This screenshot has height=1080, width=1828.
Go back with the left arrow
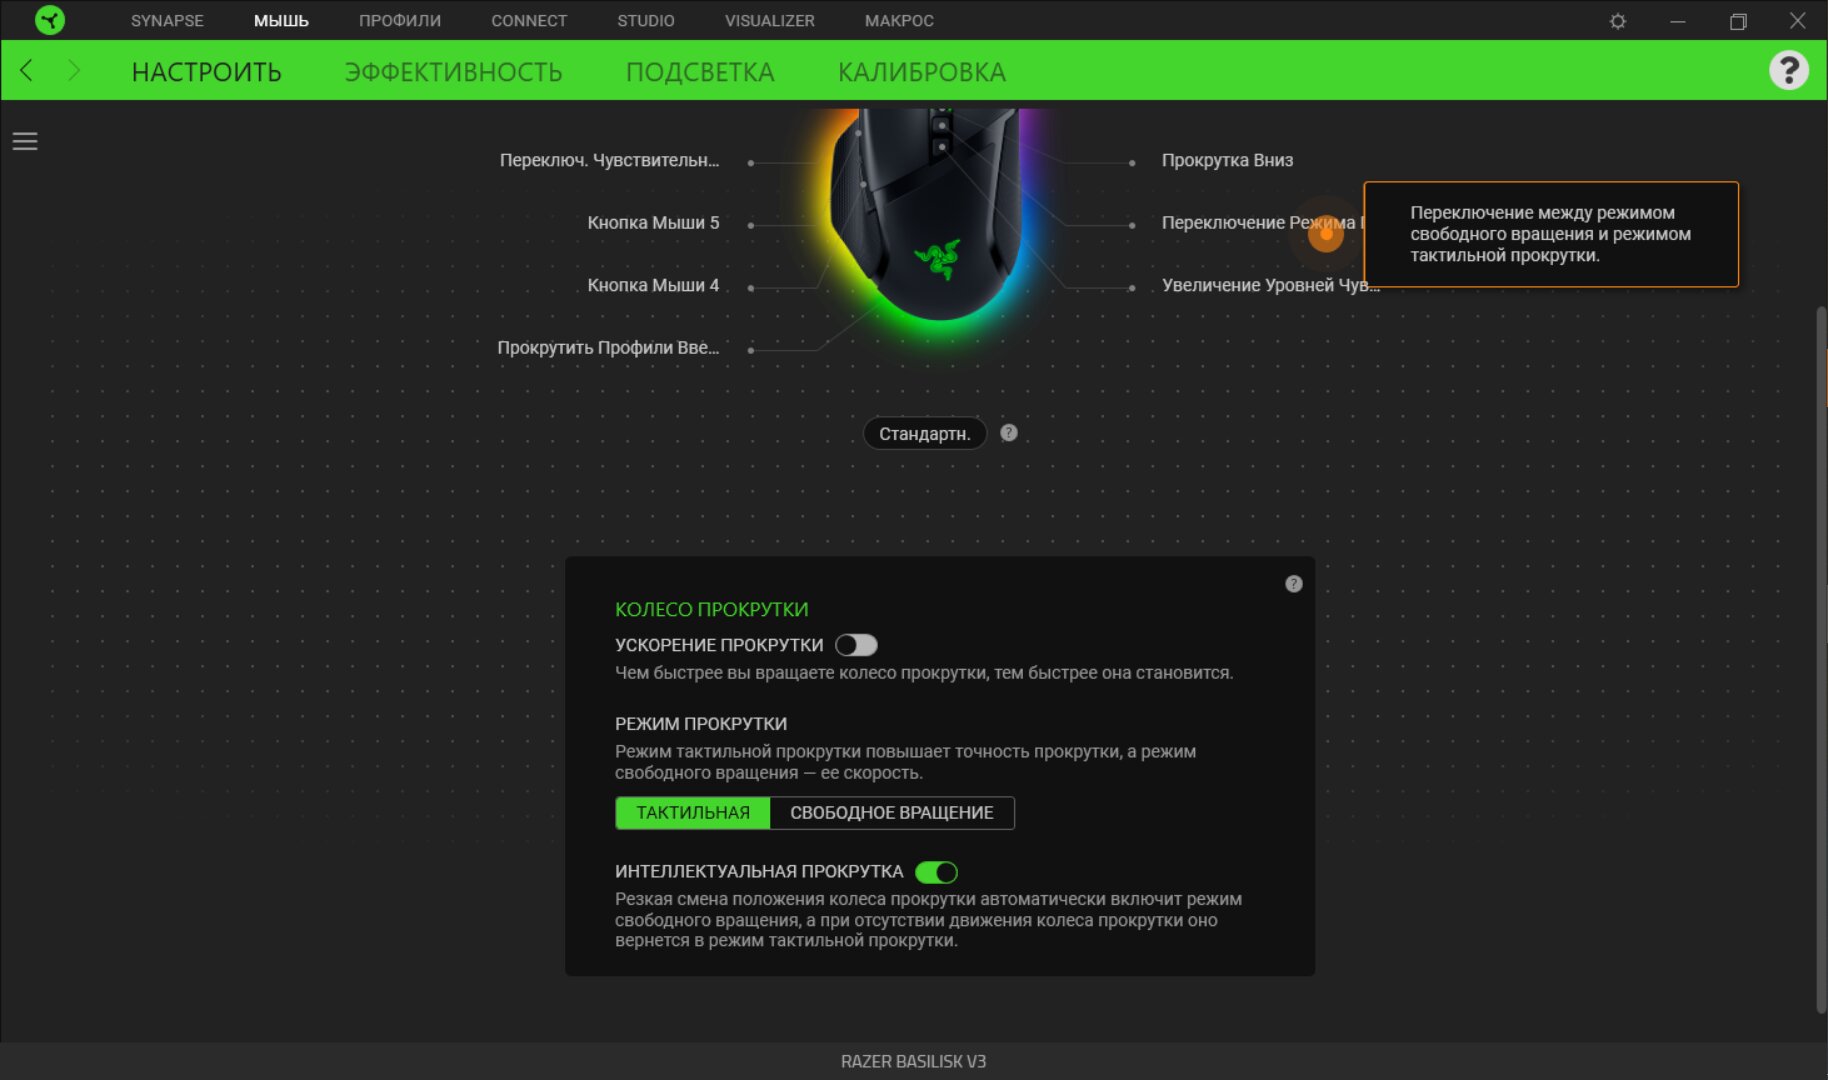pos(27,70)
